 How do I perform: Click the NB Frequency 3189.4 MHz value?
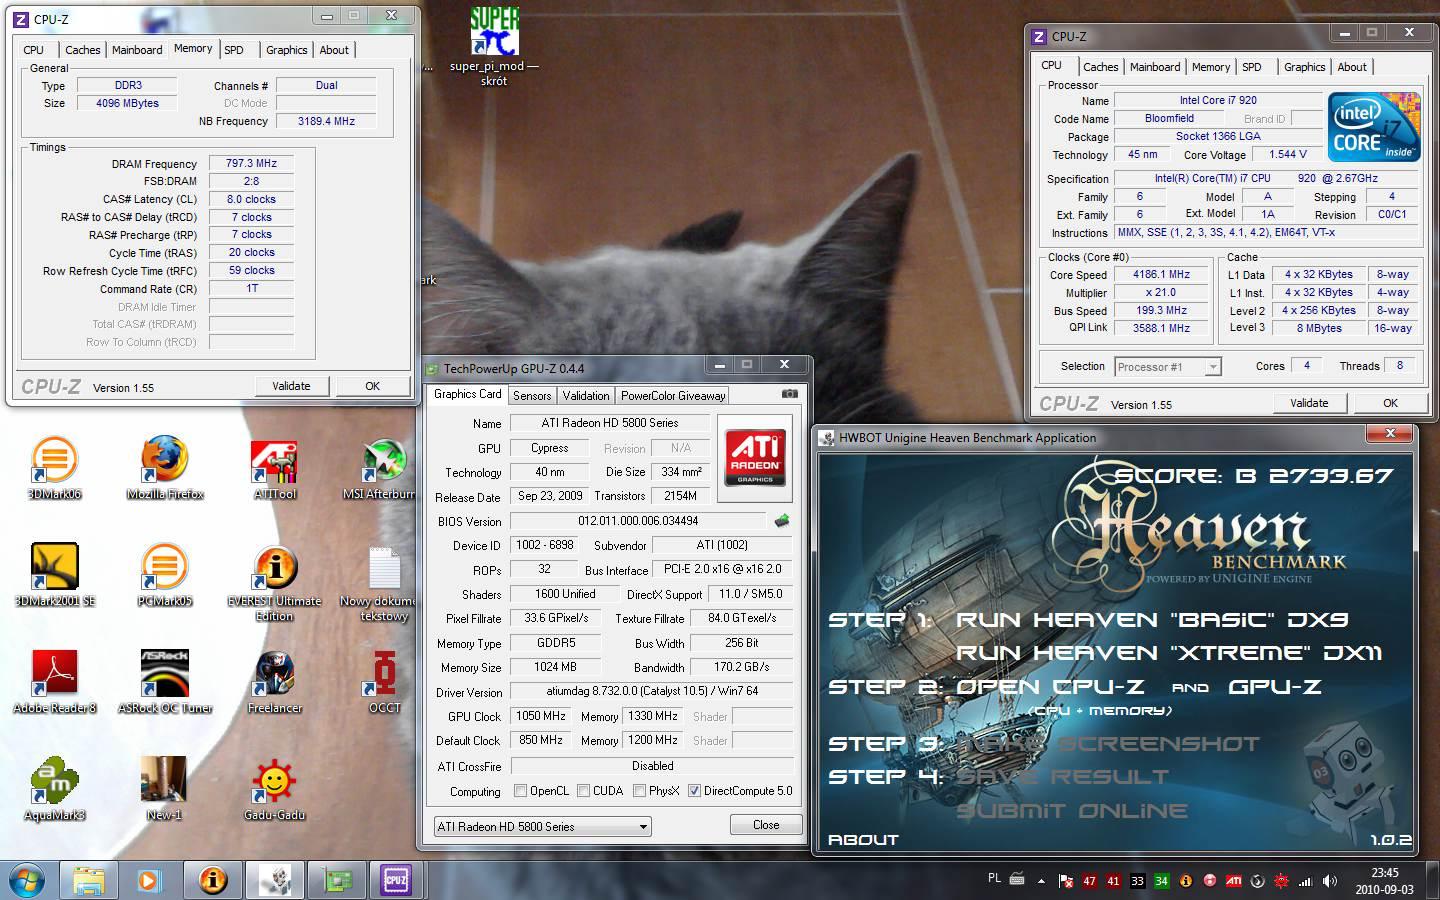coord(326,121)
